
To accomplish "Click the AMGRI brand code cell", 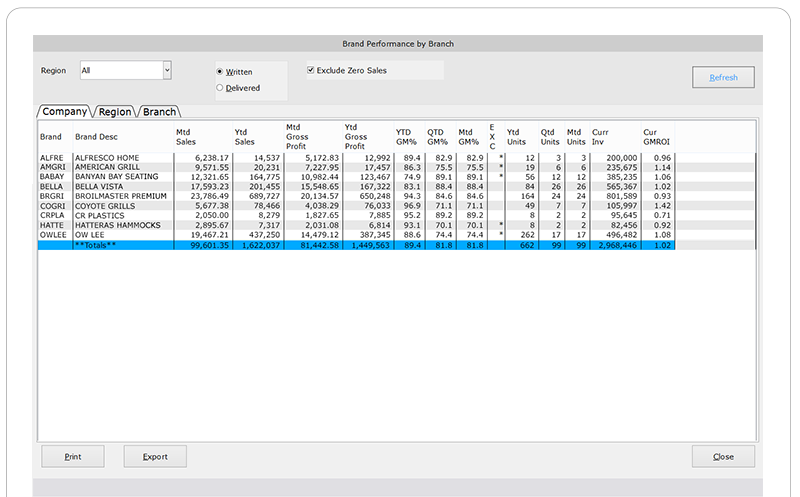I will 53,167.
